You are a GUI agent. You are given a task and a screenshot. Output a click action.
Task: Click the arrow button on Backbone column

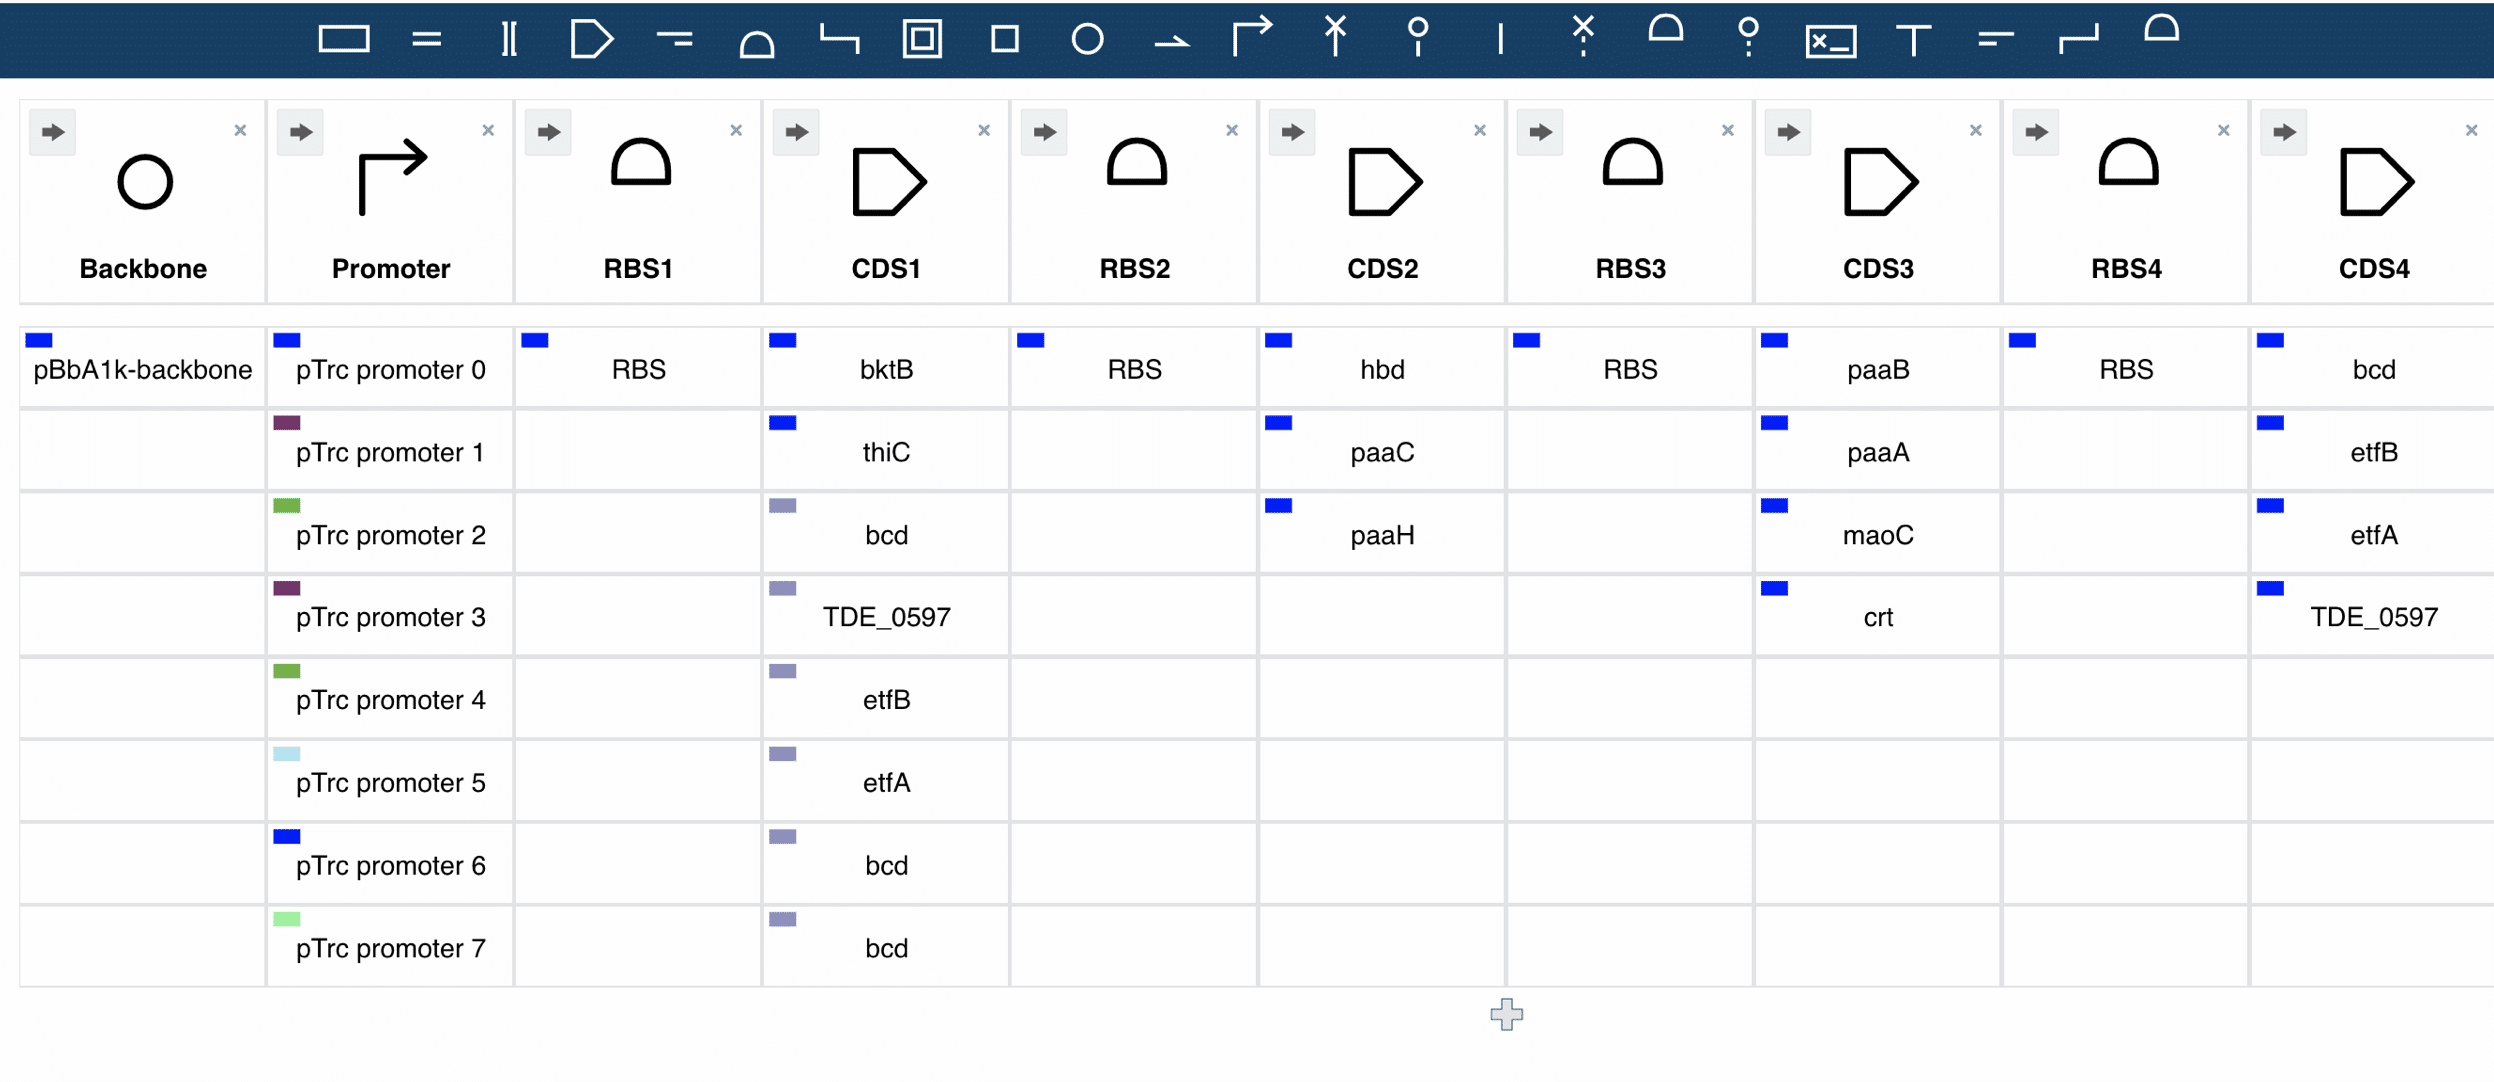53,132
